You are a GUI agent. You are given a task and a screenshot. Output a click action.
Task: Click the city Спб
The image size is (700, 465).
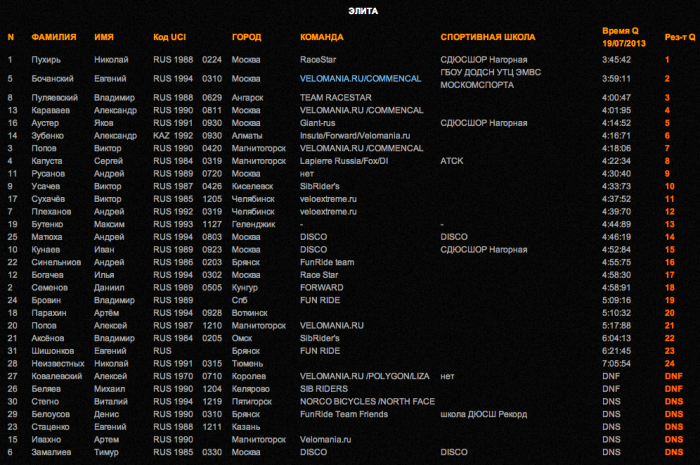pyautogui.click(x=239, y=300)
